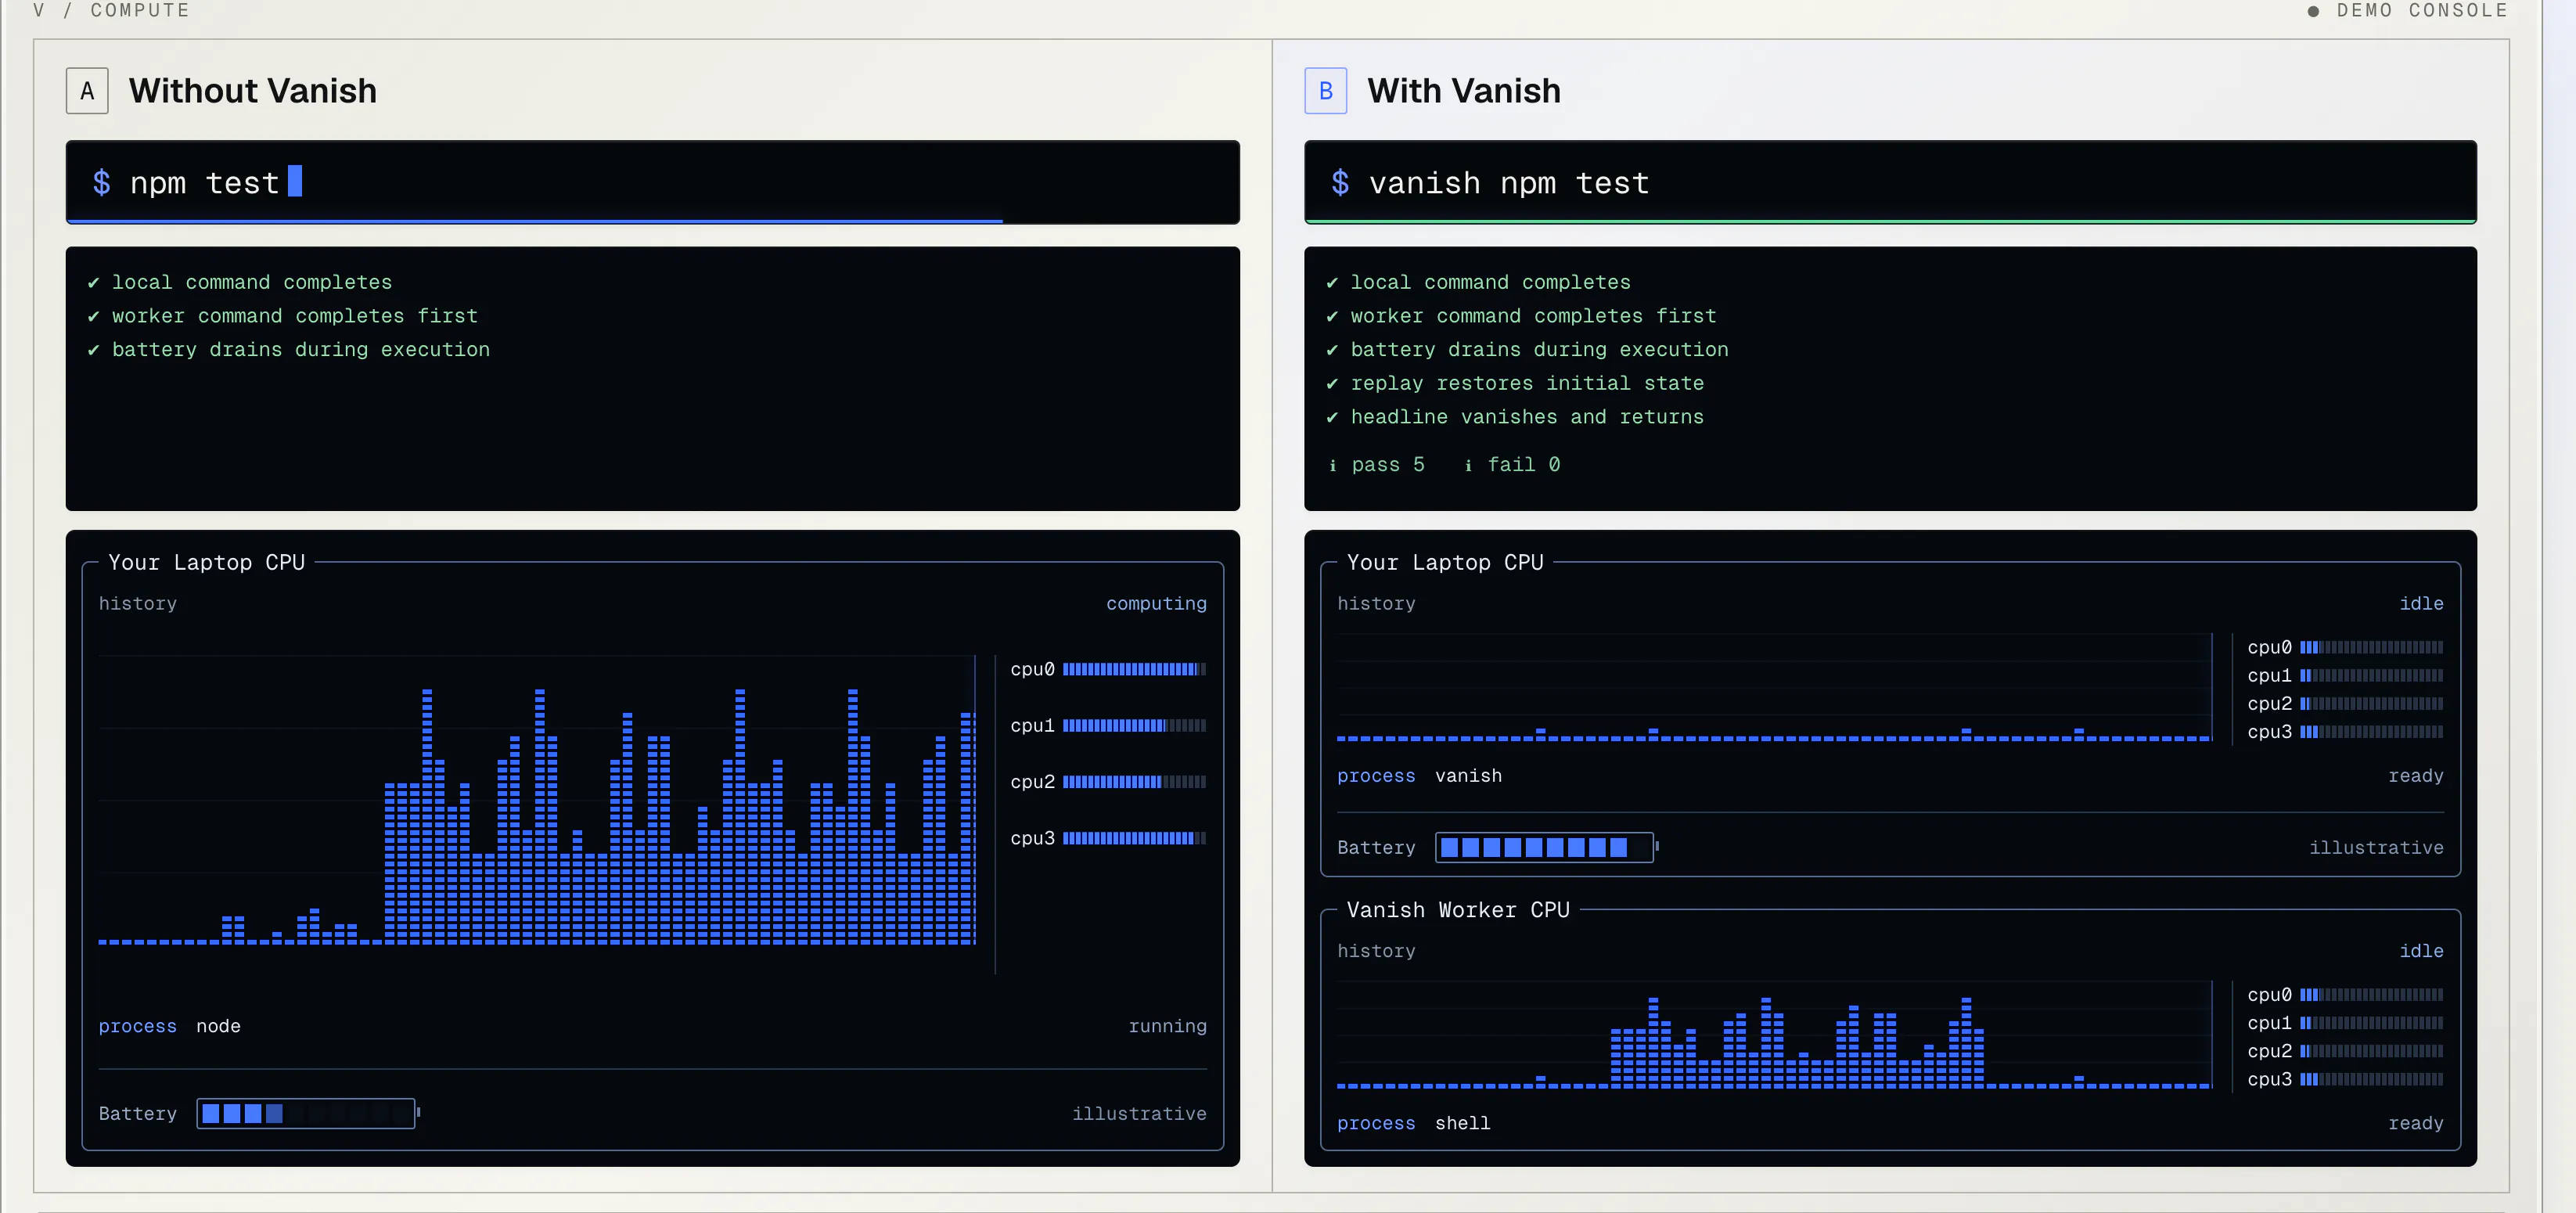
Task: Click the blue progress line under 'npm test'
Action: coord(535,221)
